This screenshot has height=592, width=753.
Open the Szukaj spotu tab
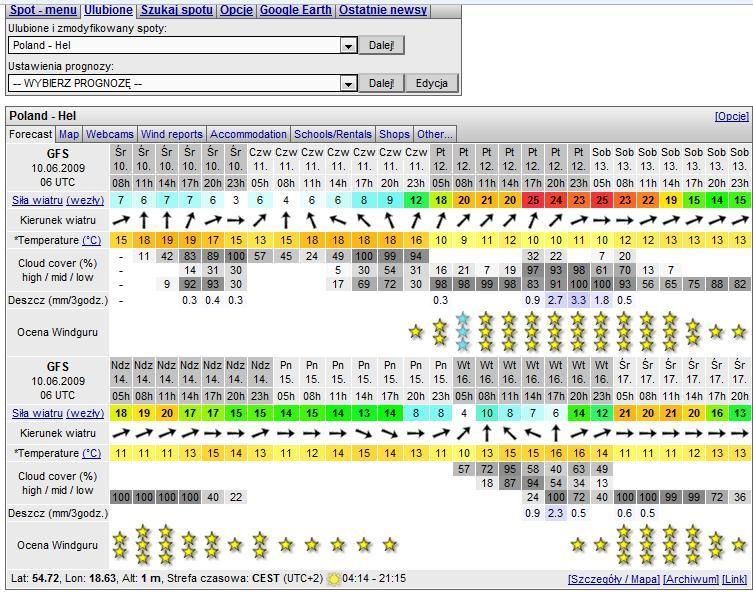(177, 10)
